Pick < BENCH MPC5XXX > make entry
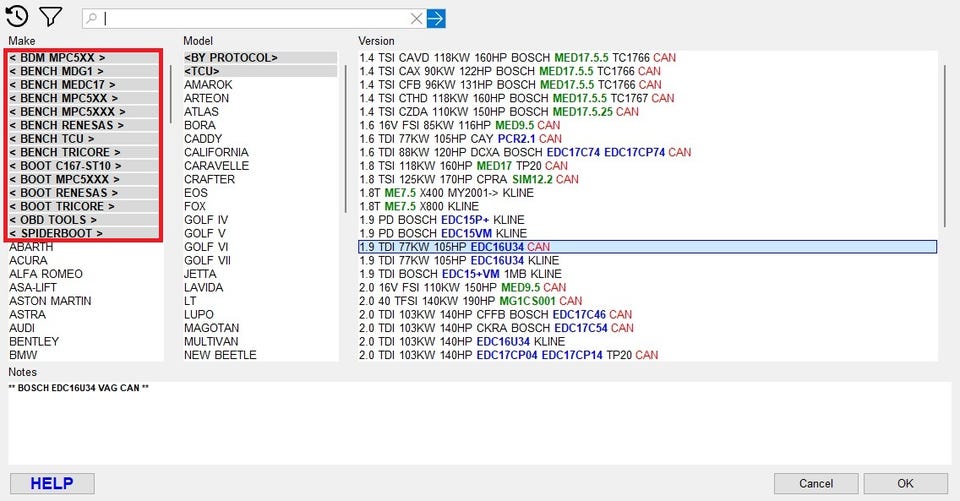Screen dimensions: 960x501 click(83, 111)
